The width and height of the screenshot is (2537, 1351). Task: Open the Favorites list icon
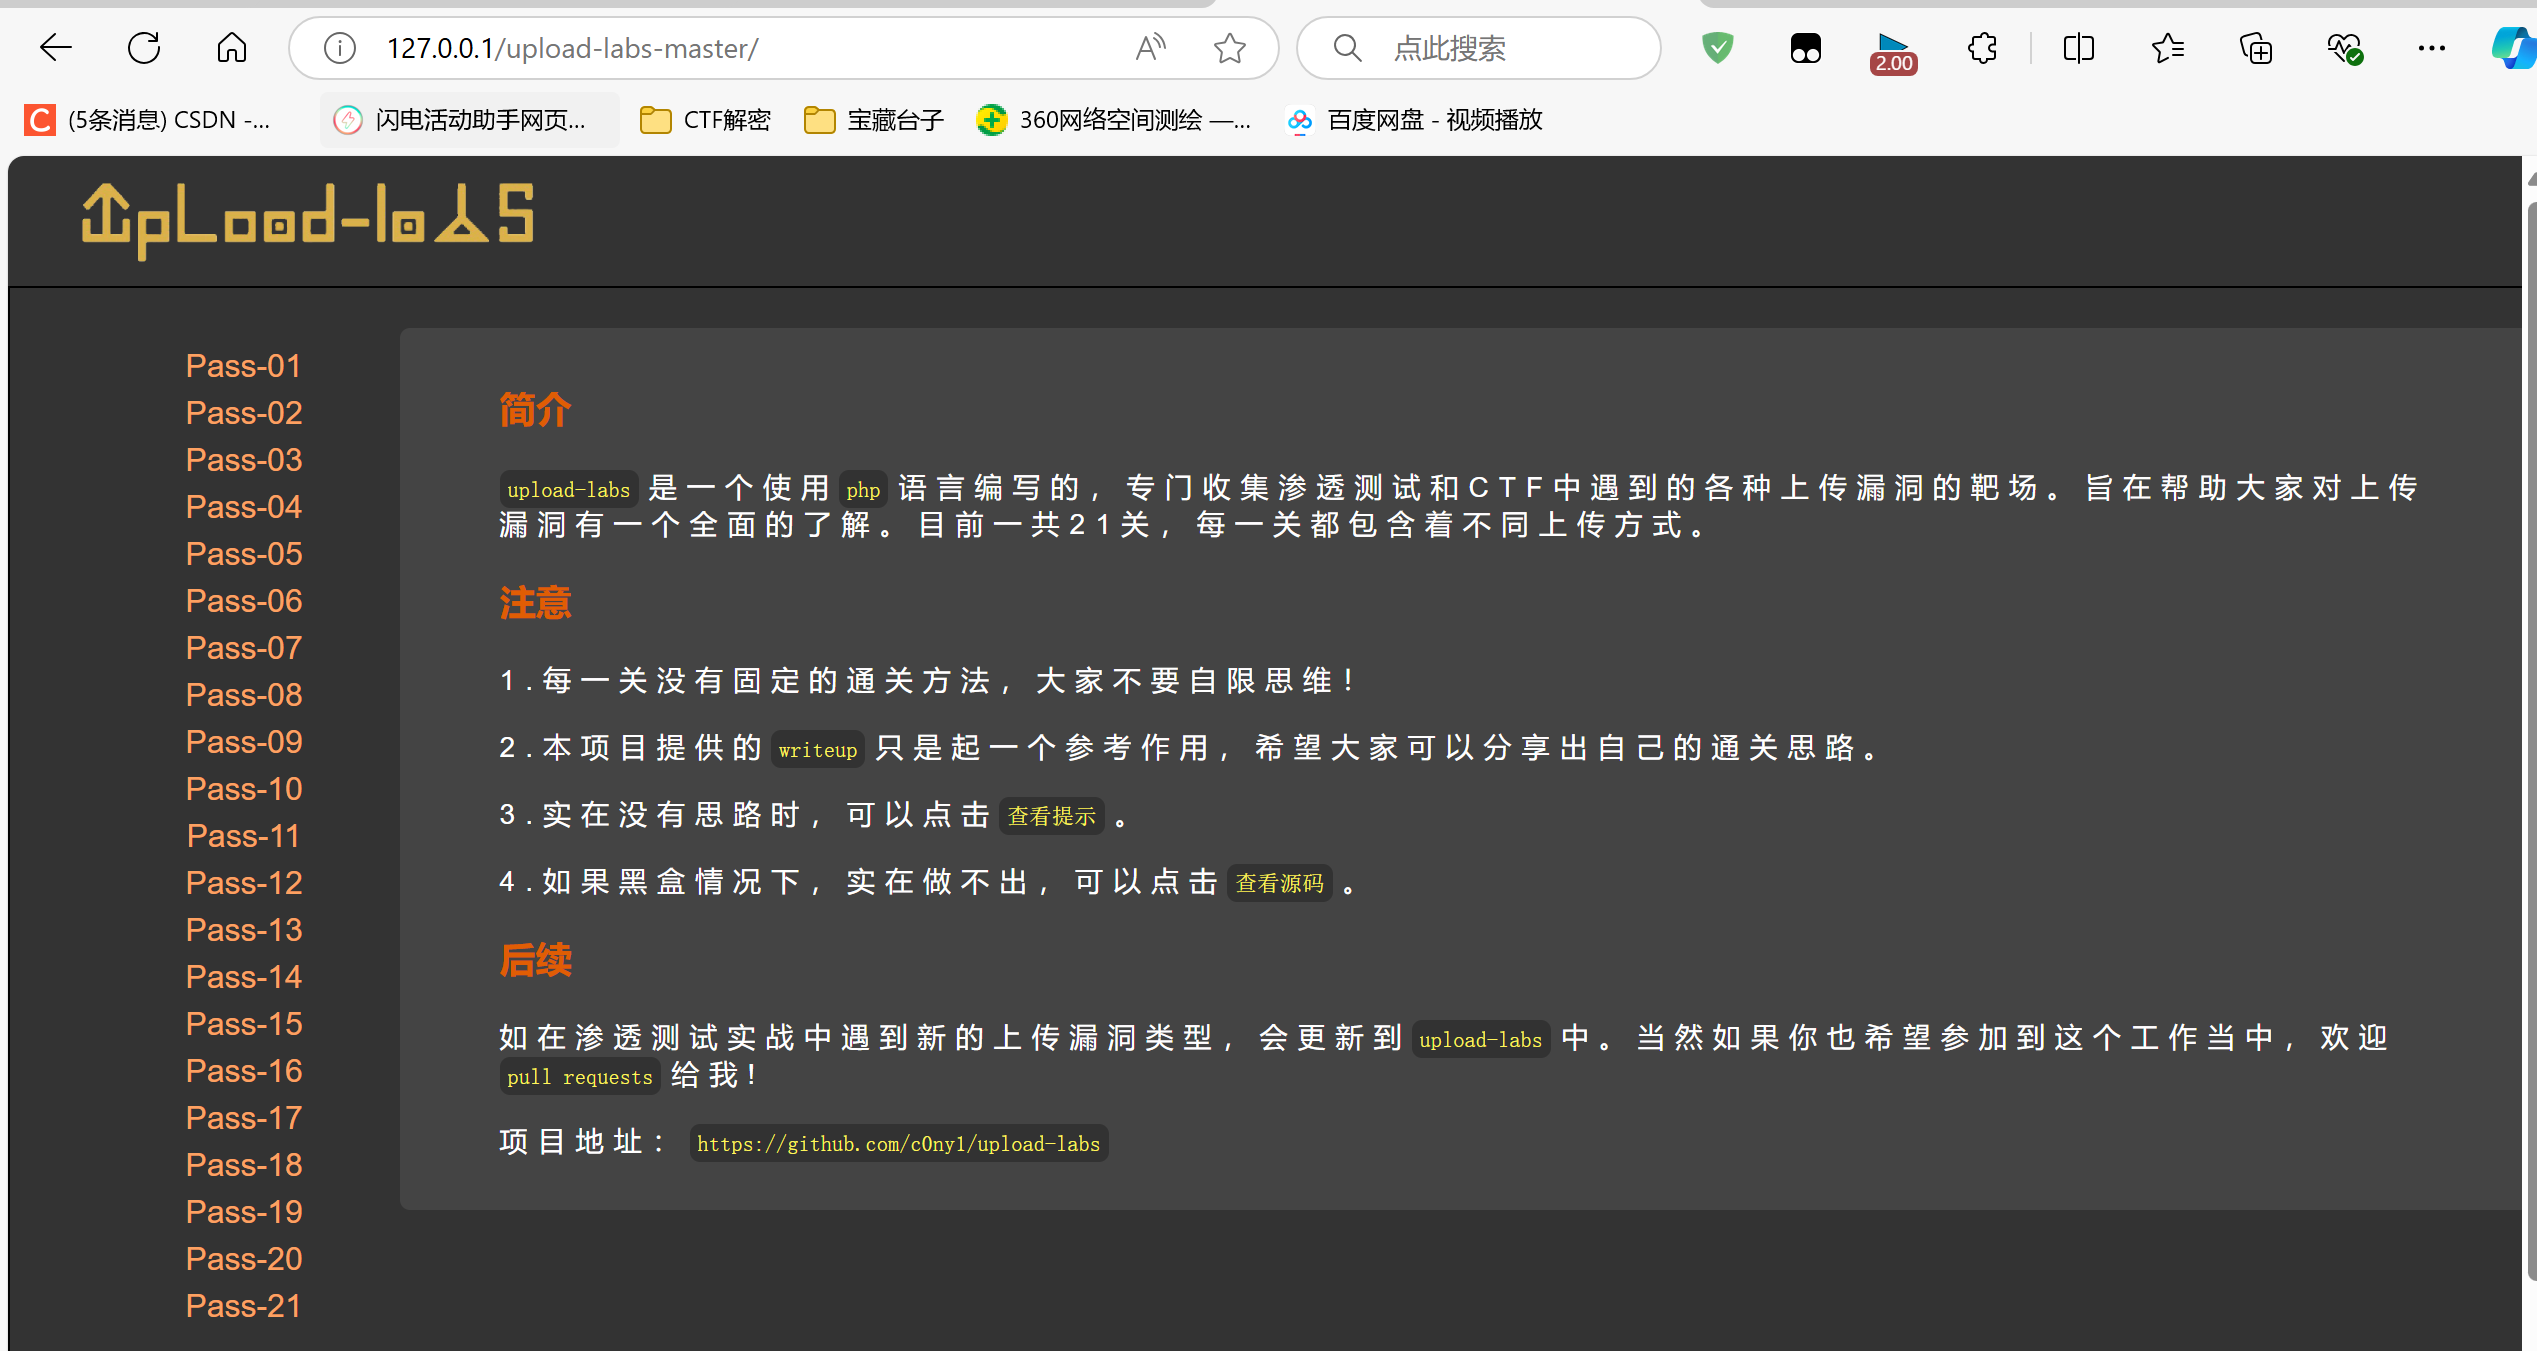(x=2167, y=48)
